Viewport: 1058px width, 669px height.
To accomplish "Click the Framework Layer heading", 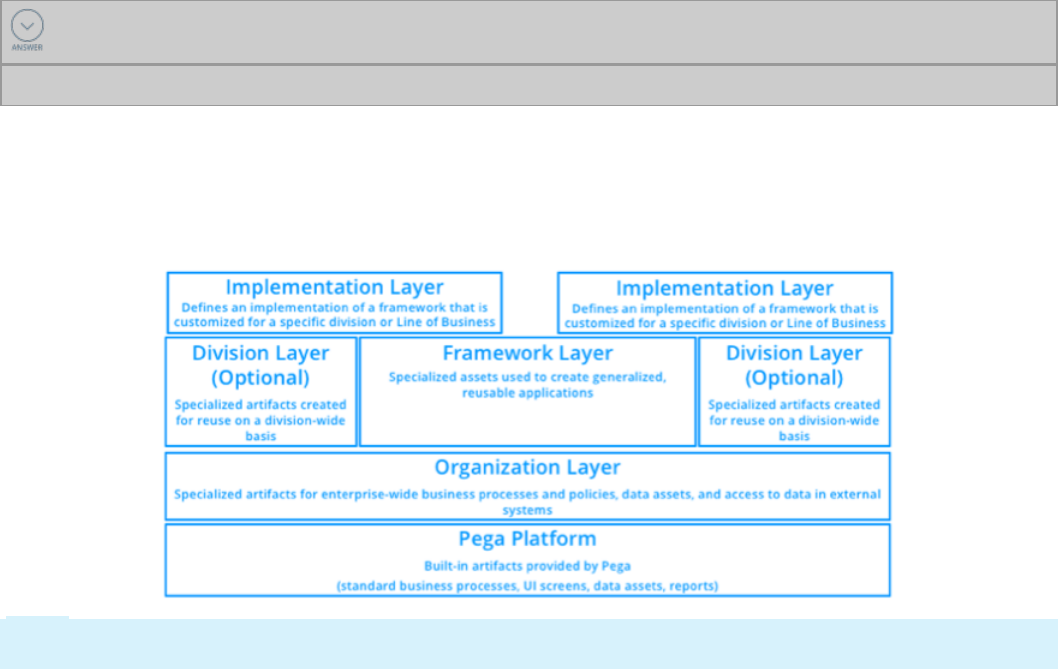I will tap(528, 353).
